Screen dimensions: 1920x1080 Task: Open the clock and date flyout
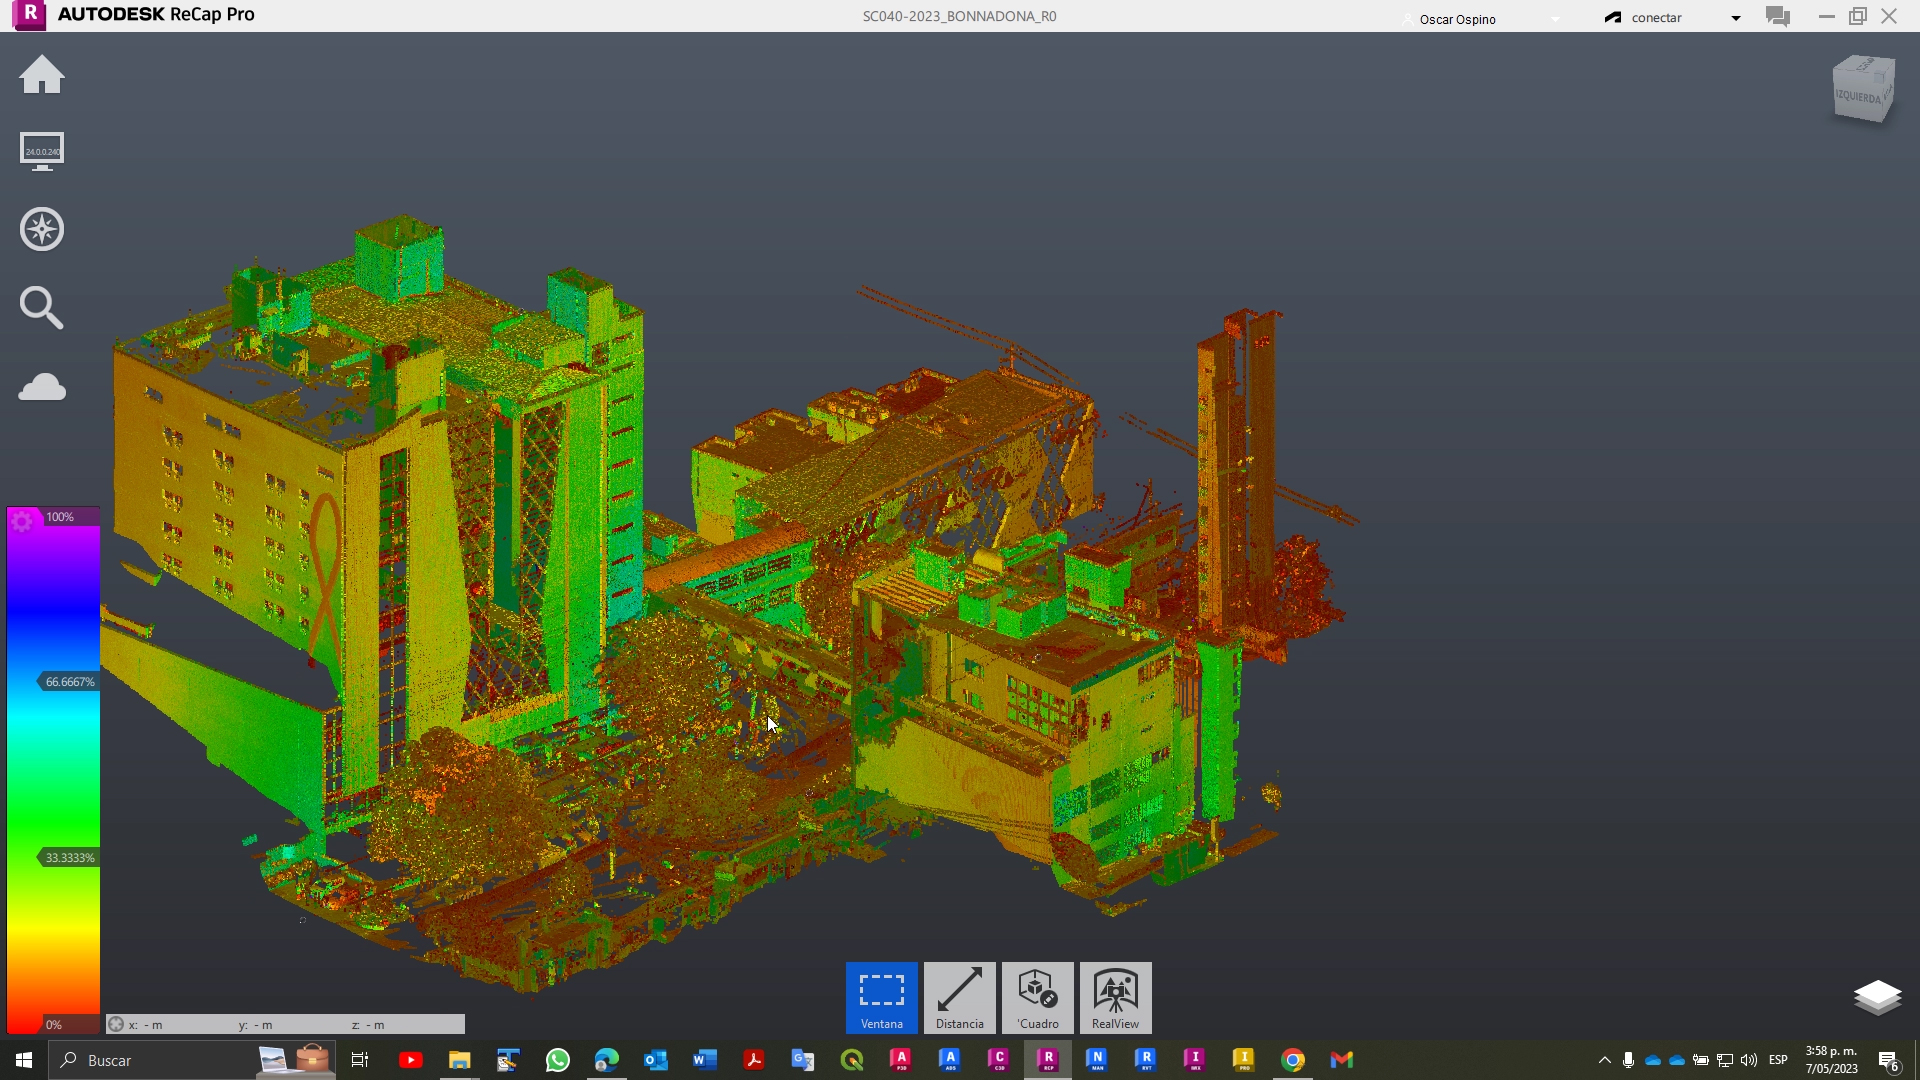point(1831,1060)
